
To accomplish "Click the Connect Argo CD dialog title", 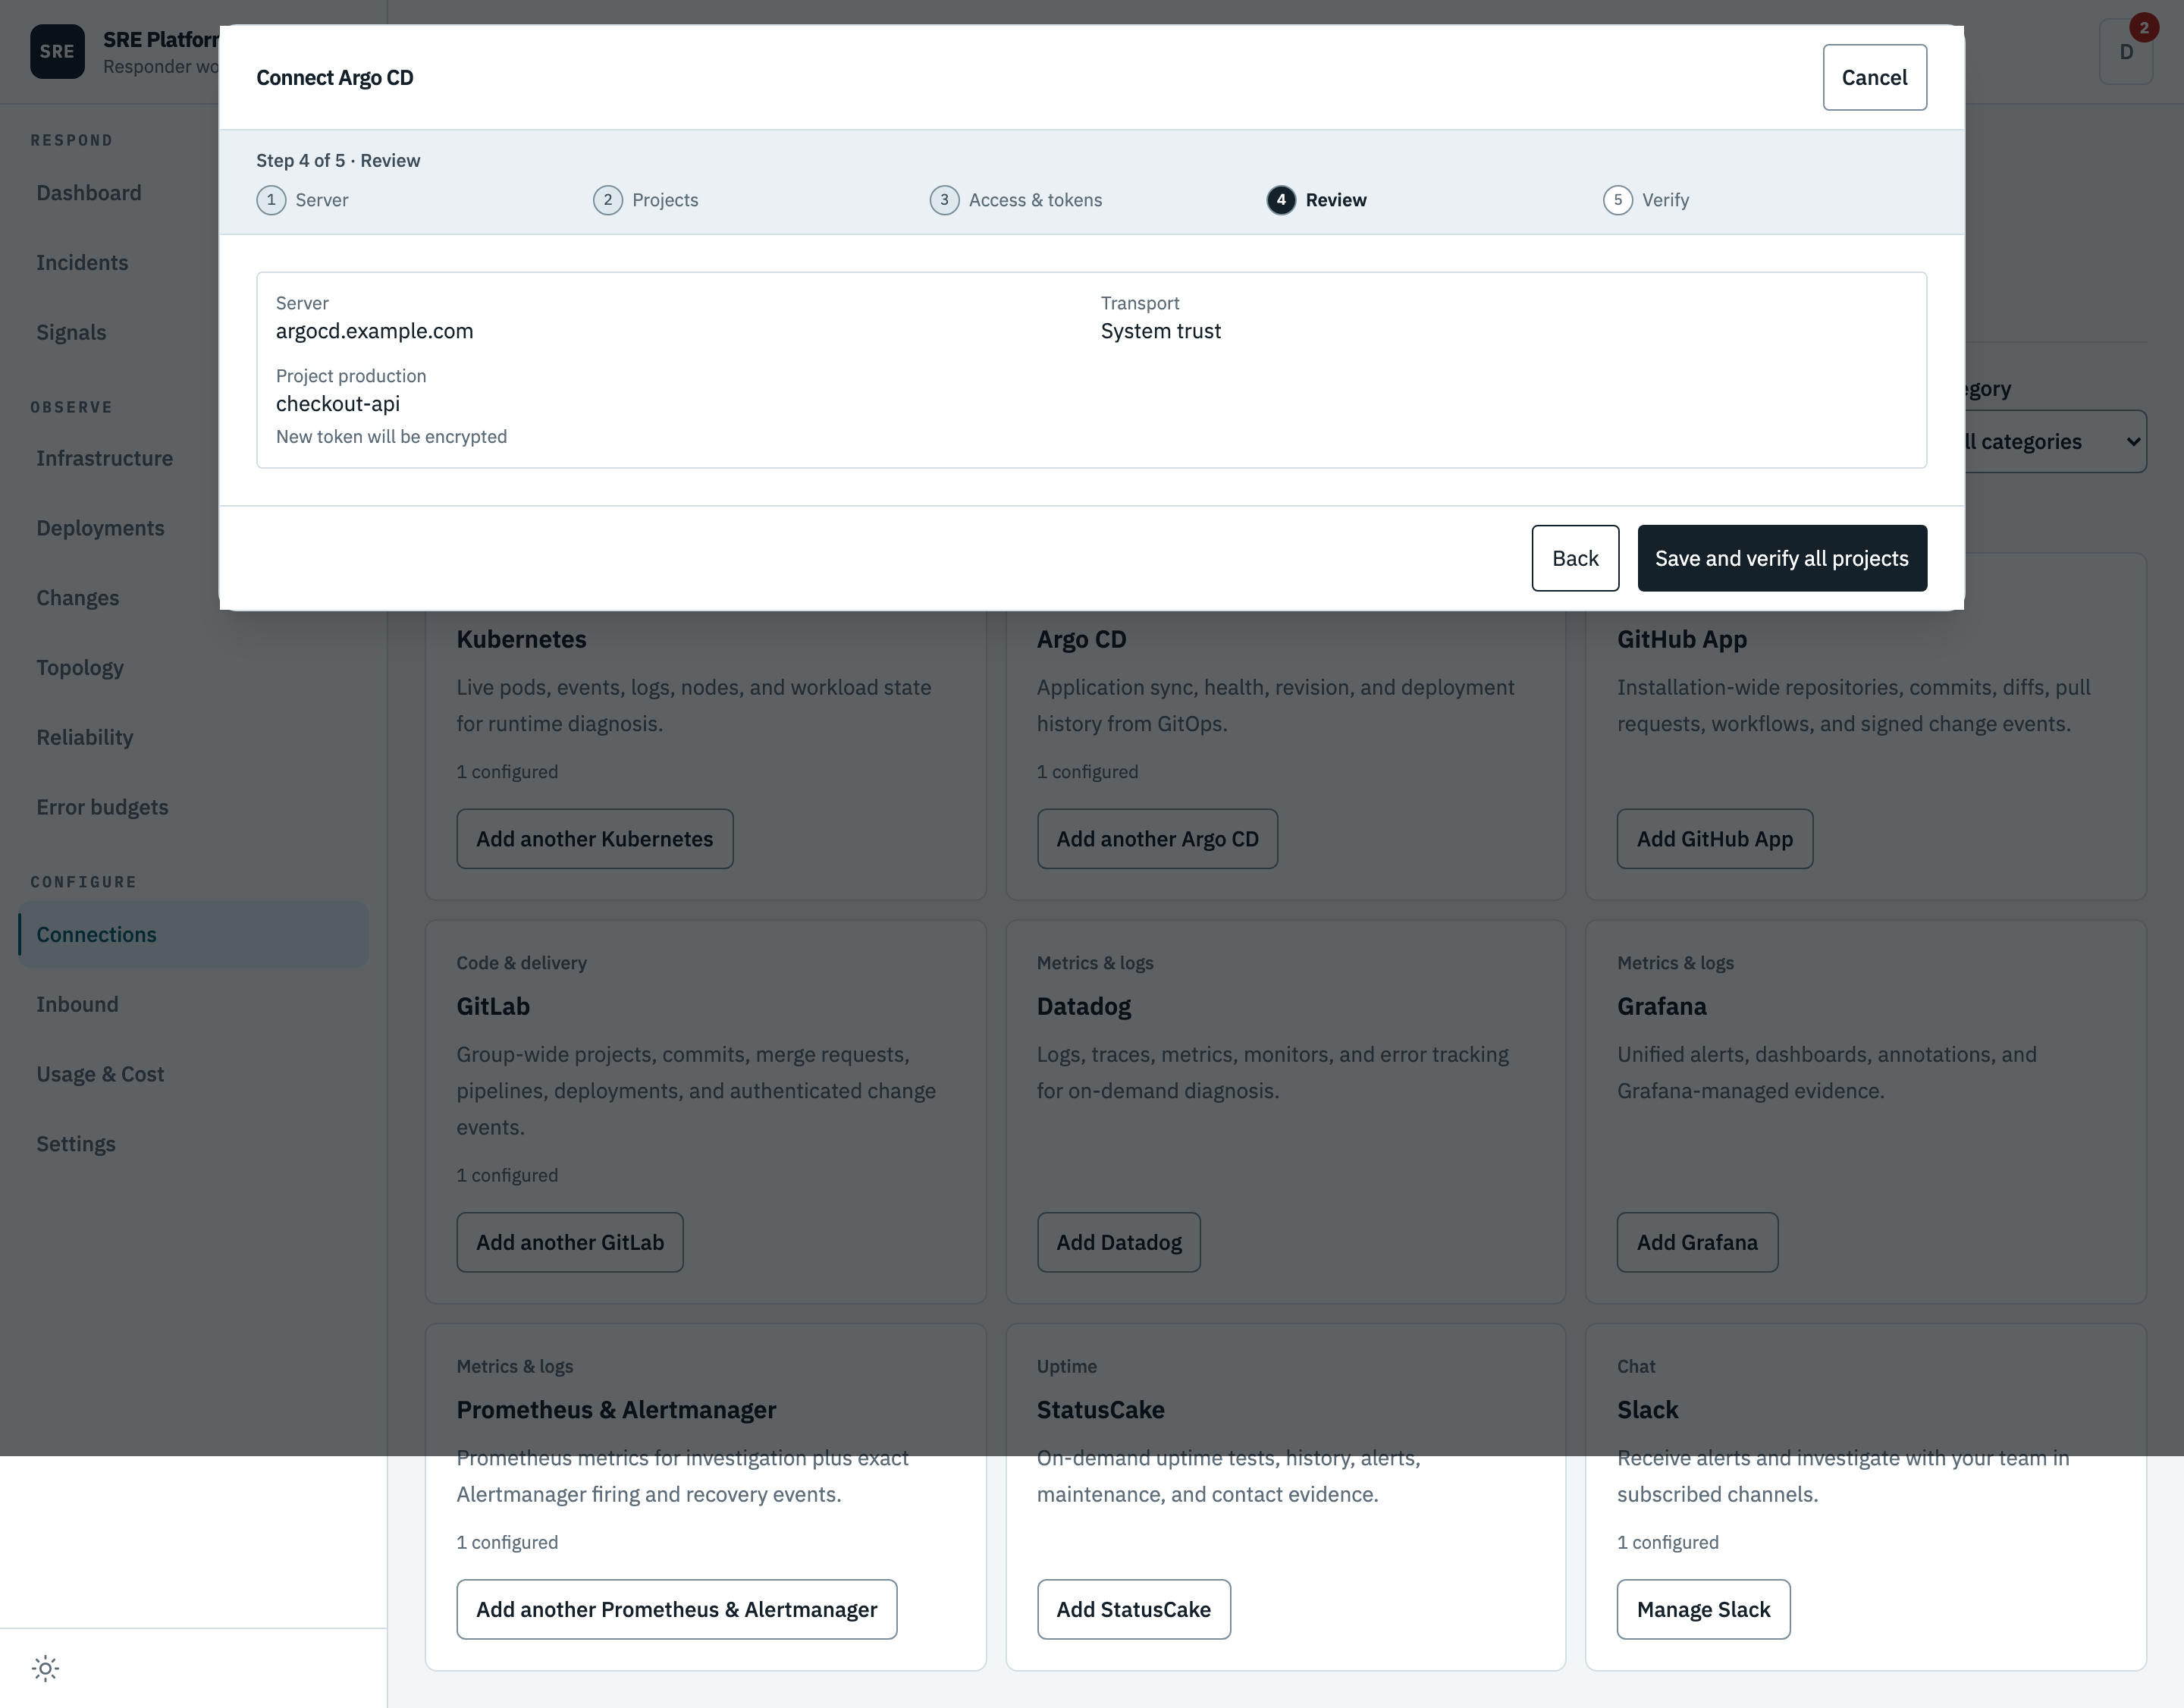I will 335,78.
